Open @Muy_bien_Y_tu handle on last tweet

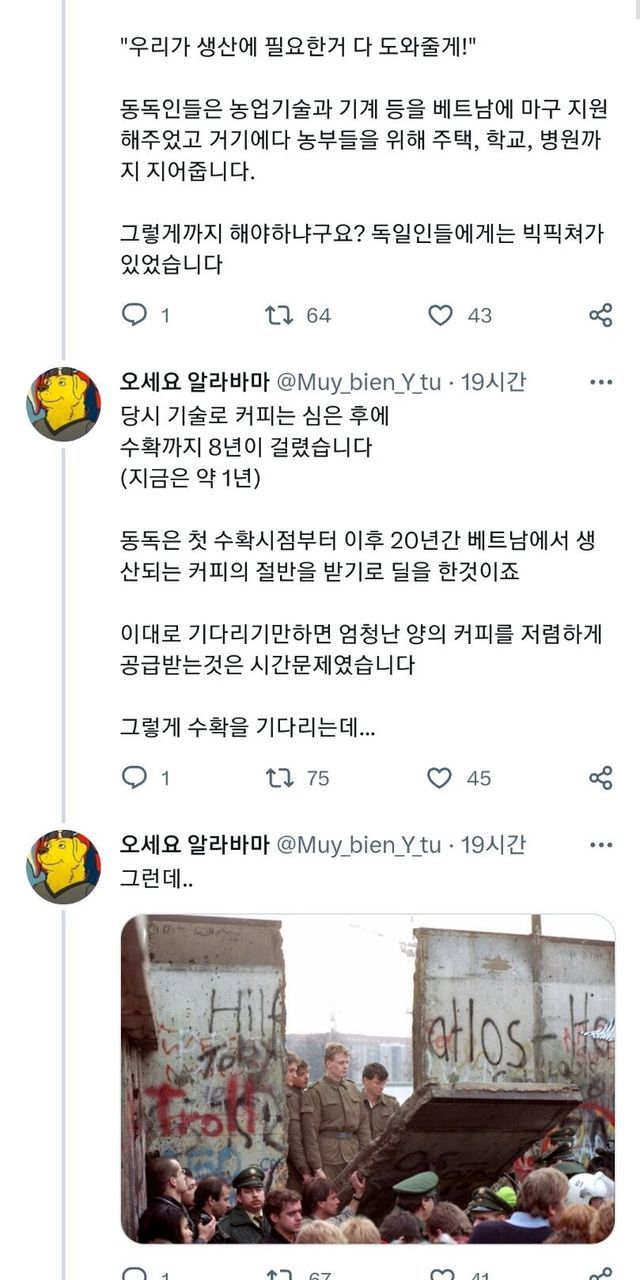click(x=358, y=845)
